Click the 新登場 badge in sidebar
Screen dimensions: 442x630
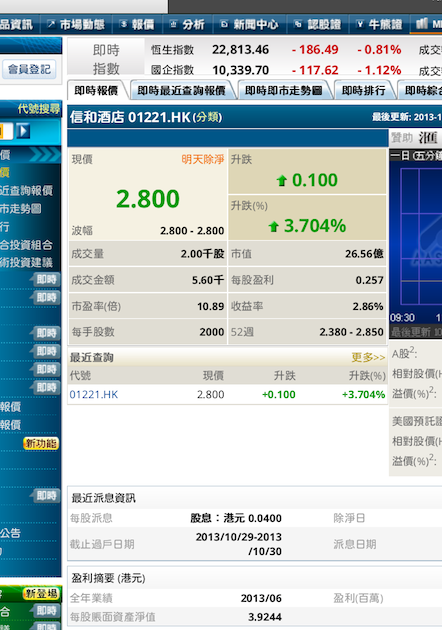[41, 593]
